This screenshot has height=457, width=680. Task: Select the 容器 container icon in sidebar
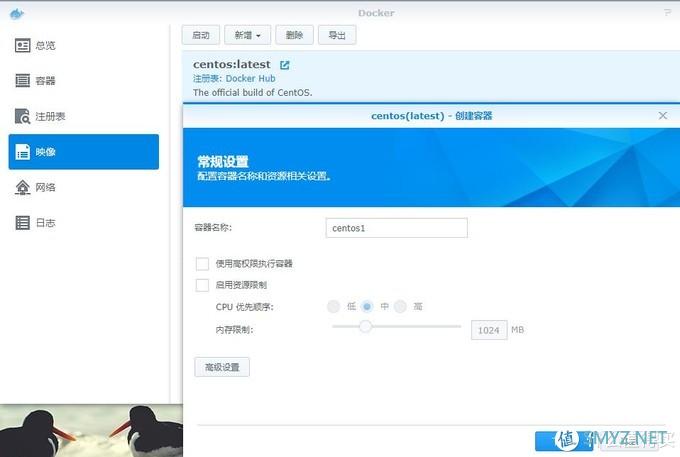coord(23,81)
